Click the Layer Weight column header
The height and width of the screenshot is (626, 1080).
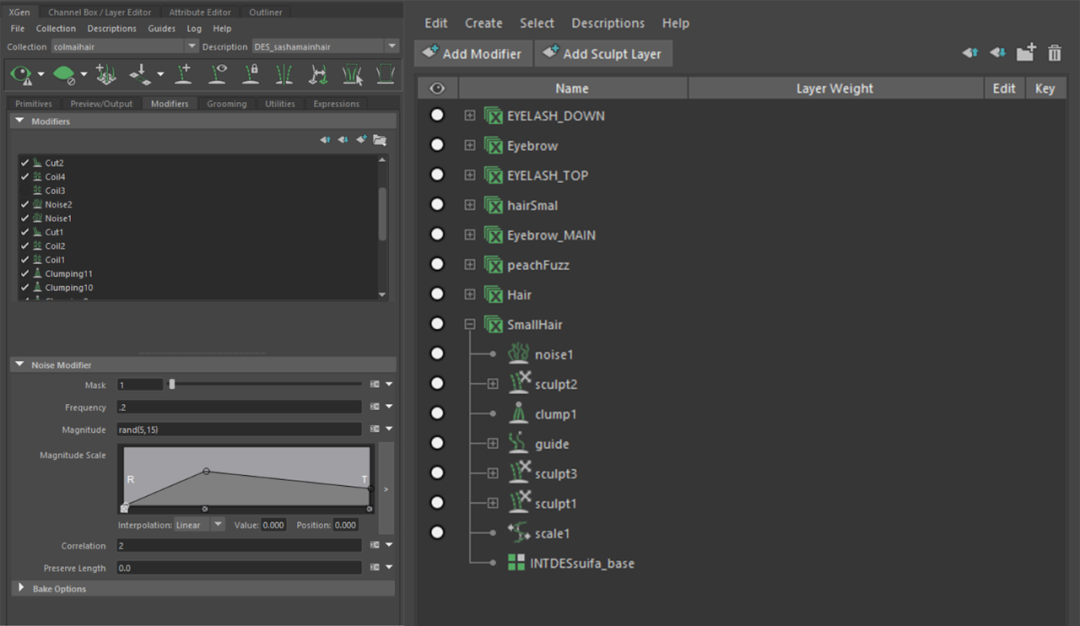pos(835,88)
